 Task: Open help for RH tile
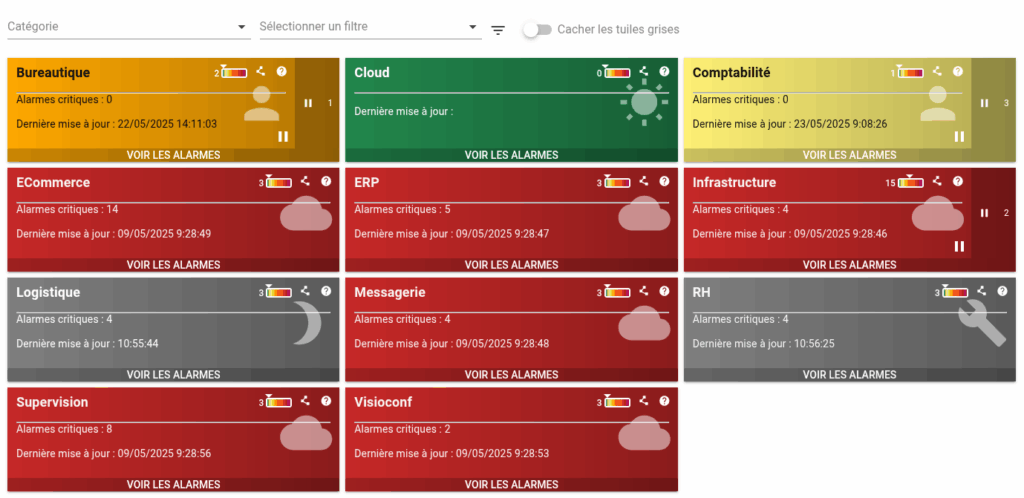1002,291
